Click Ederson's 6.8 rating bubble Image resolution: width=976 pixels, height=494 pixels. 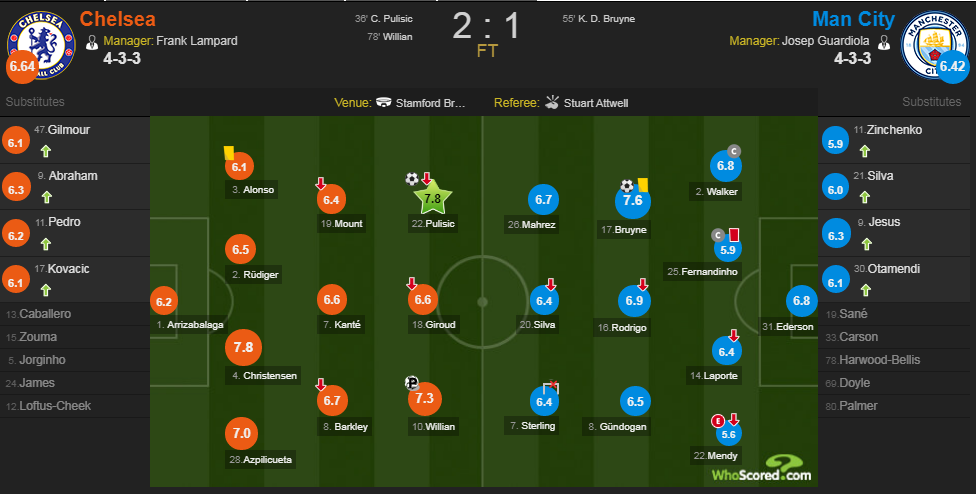801,300
